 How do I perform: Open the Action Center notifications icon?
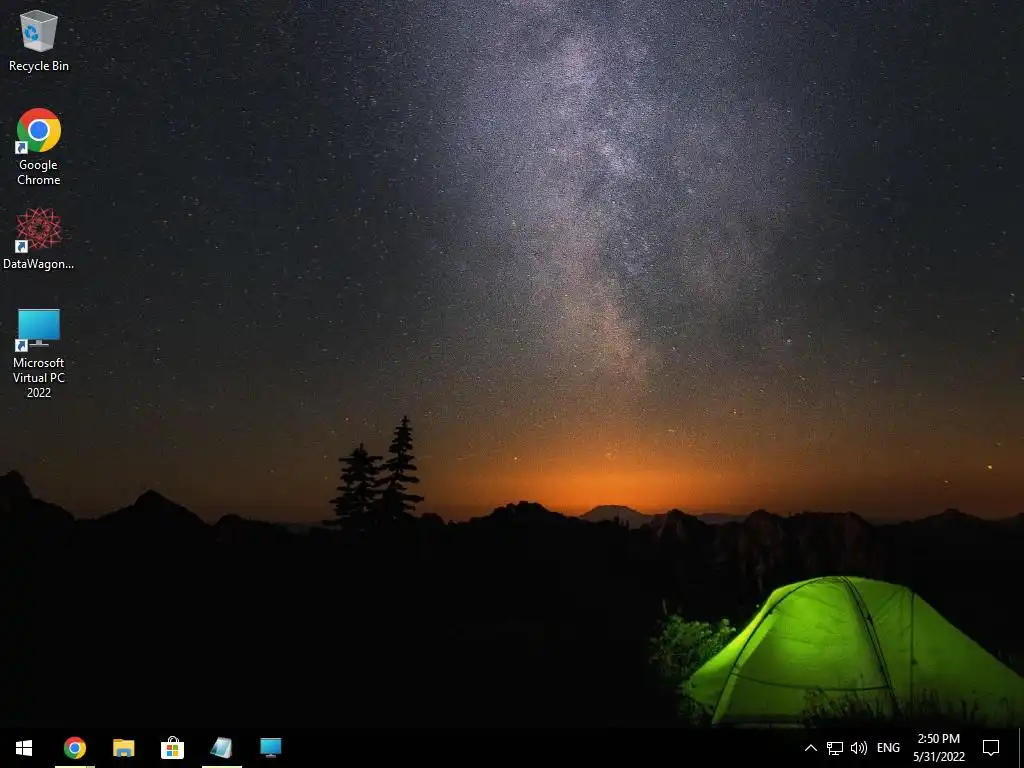(x=991, y=748)
